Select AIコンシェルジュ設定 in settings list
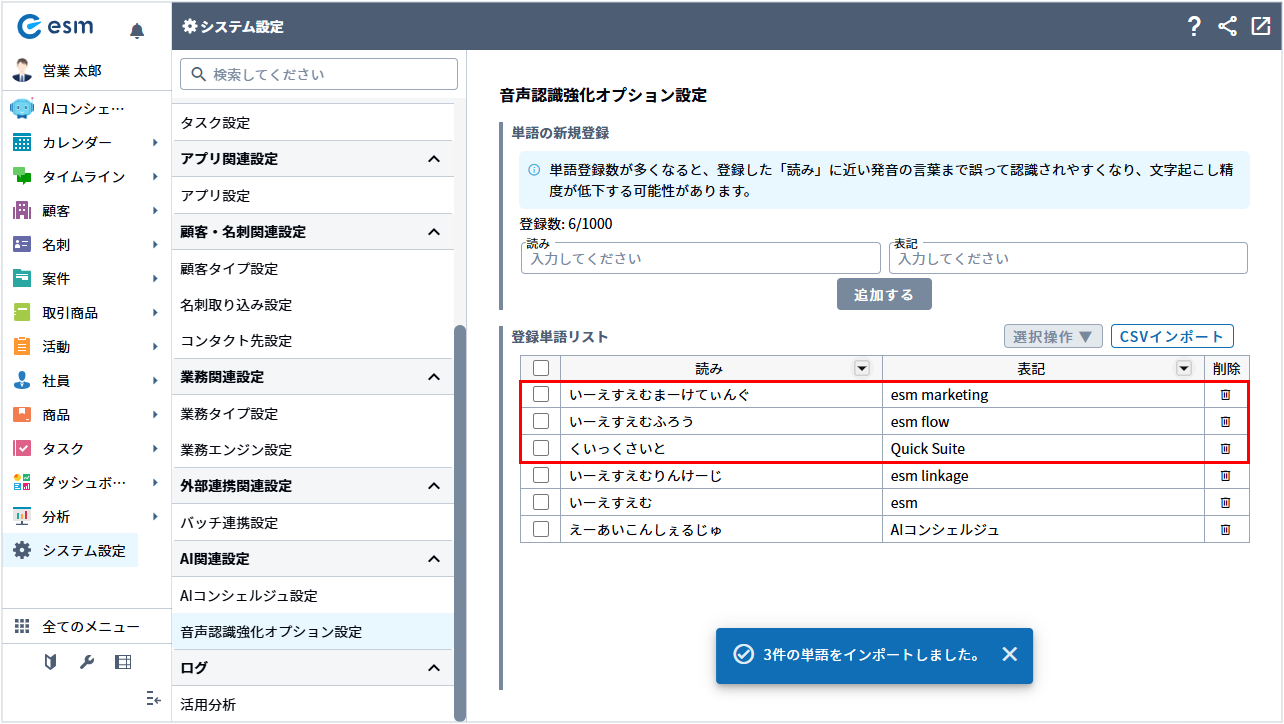The image size is (1284, 724). (x=249, y=596)
